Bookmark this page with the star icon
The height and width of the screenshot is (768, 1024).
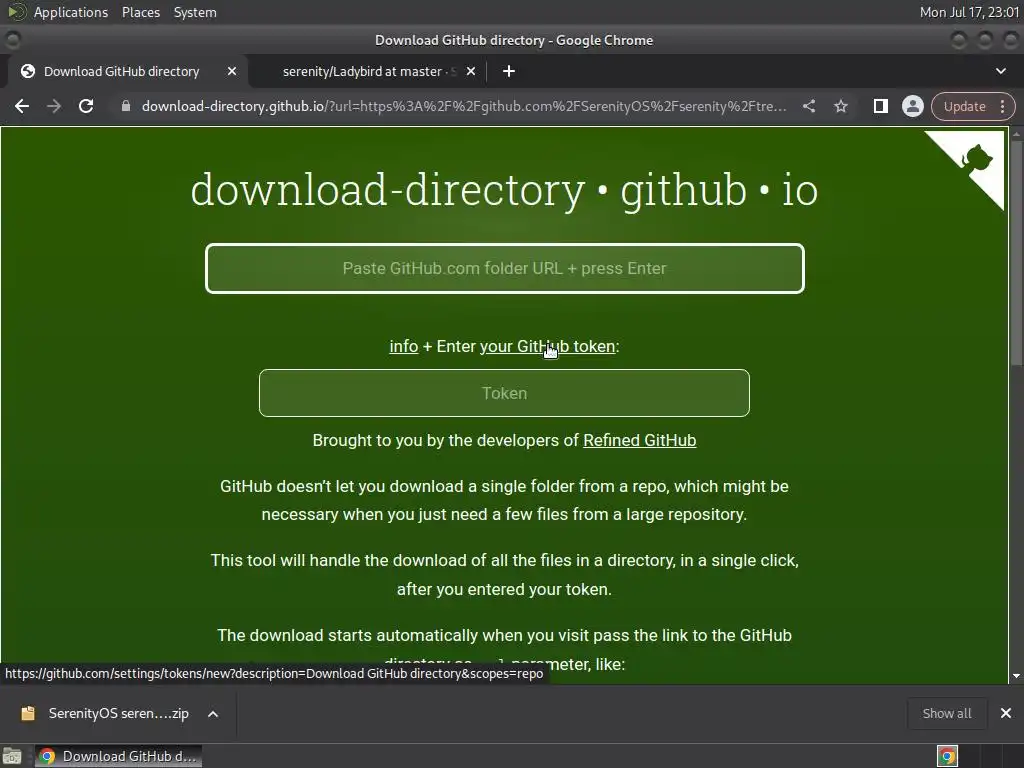[x=841, y=106]
